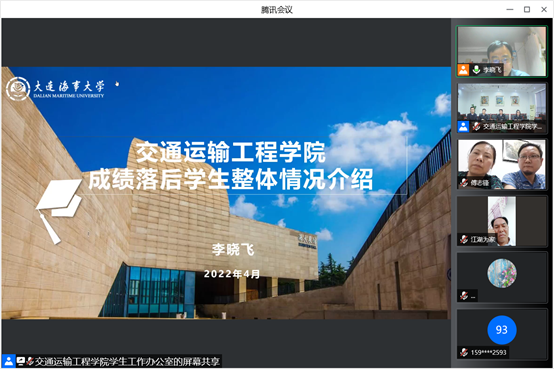Click the muted mic icon next to 傅老师

click(464, 183)
